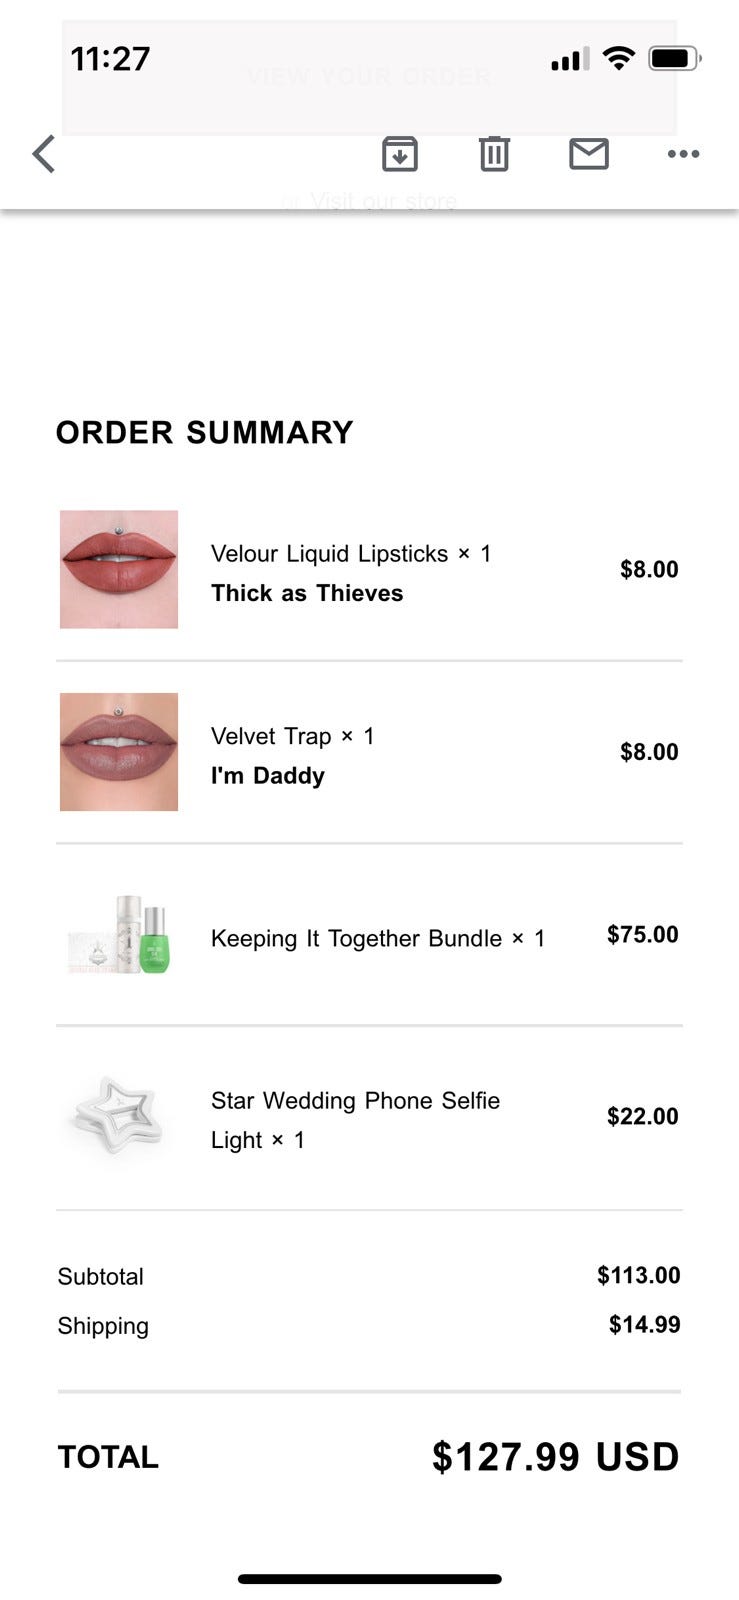Mark email as unread with envelope icon
Screen dimensions: 739x1600
coord(588,154)
